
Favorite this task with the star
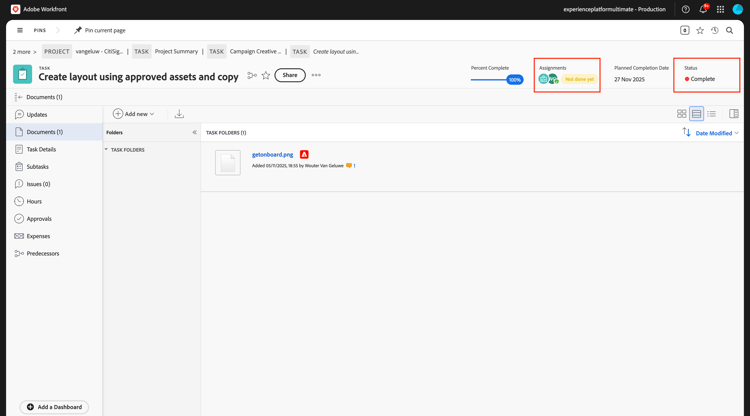(266, 75)
